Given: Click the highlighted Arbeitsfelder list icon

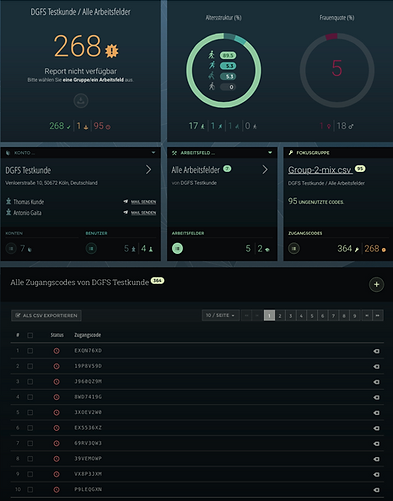Looking at the screenshot, I should pos(177,248).
